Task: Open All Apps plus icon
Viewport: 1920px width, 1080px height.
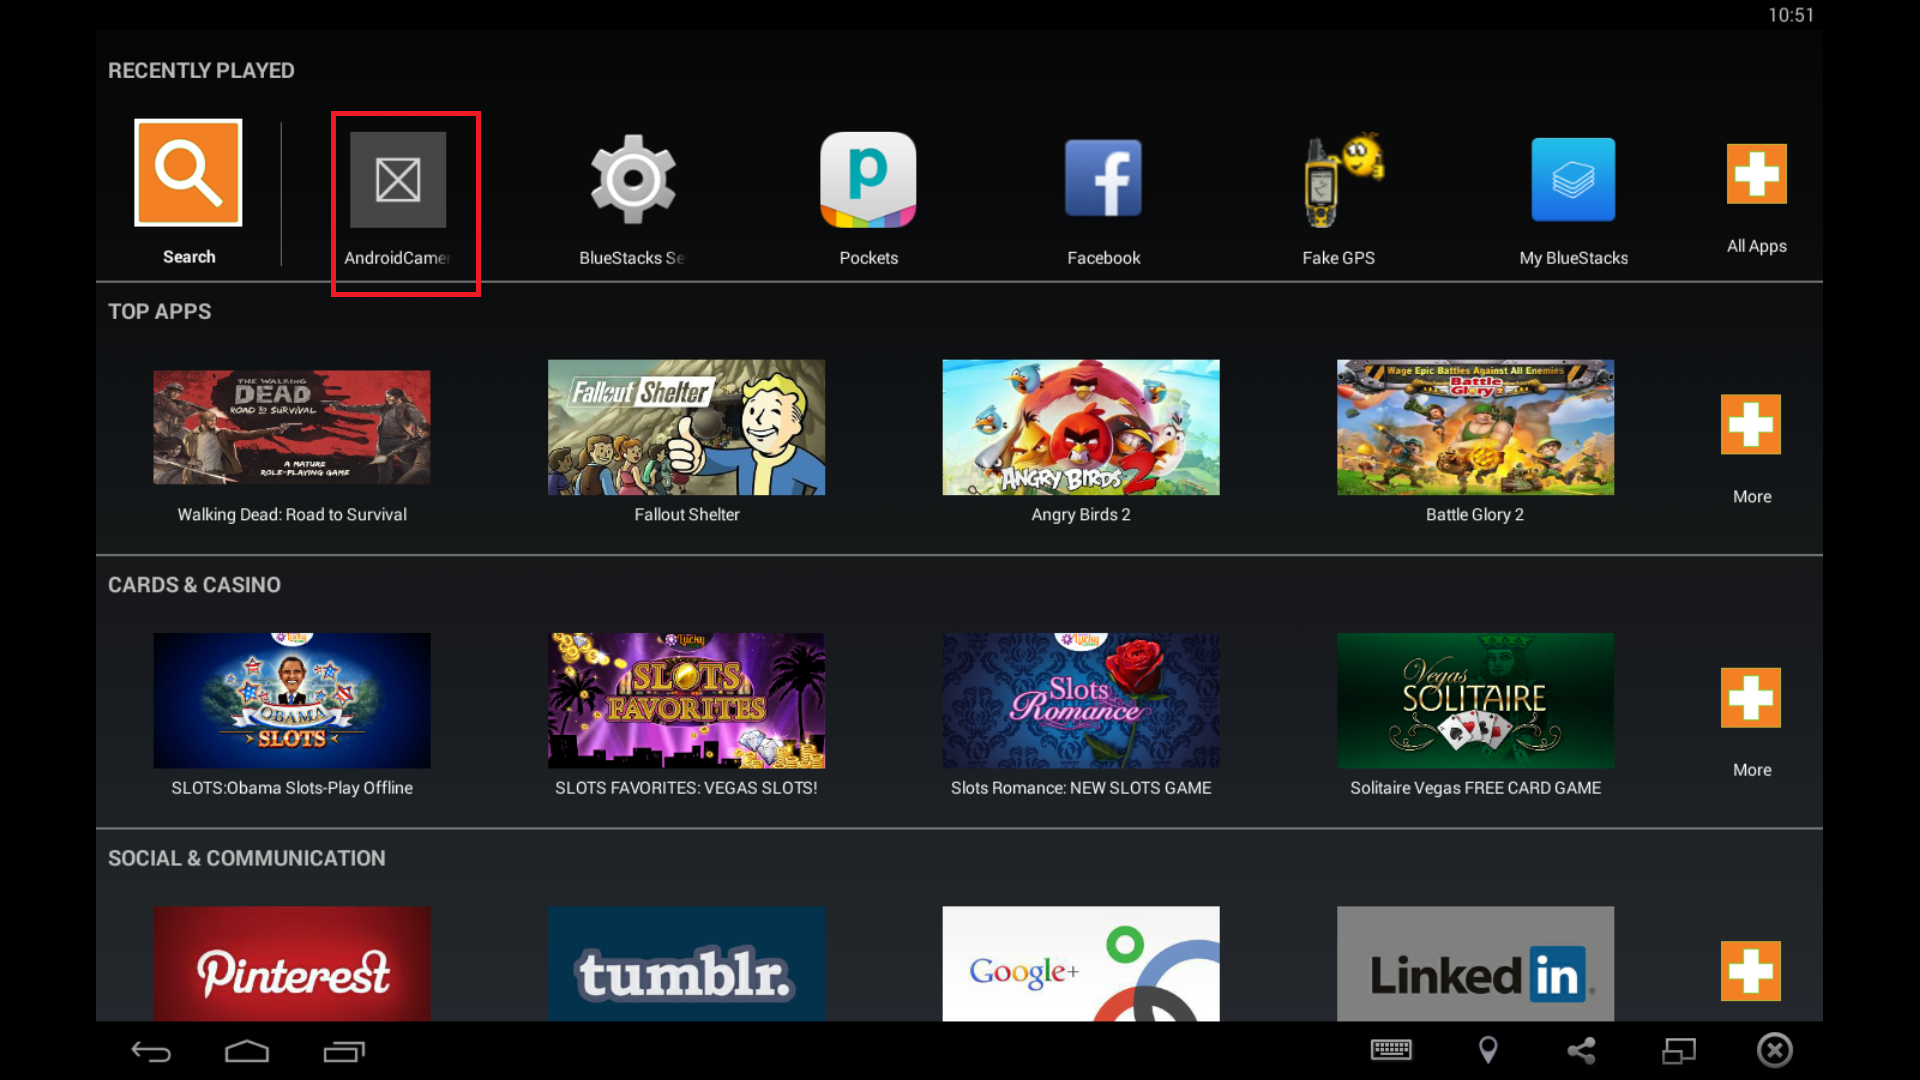Action: tap(1756, 174)
